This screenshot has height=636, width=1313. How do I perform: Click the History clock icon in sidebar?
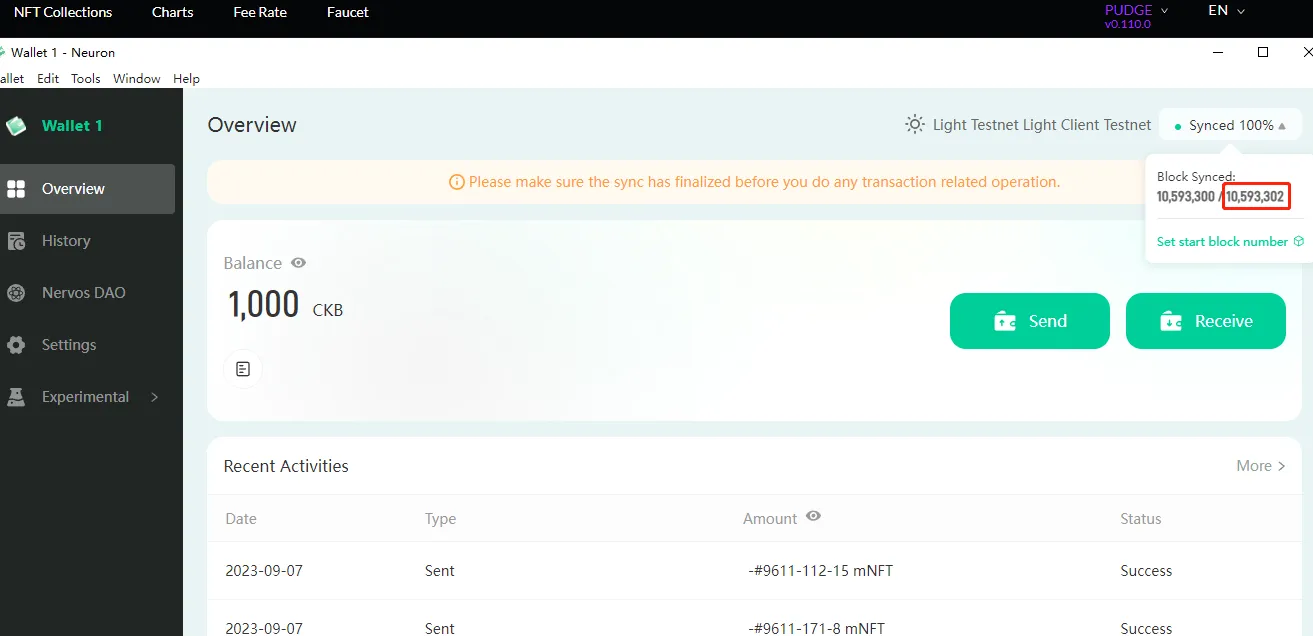(x=16, y=241)
